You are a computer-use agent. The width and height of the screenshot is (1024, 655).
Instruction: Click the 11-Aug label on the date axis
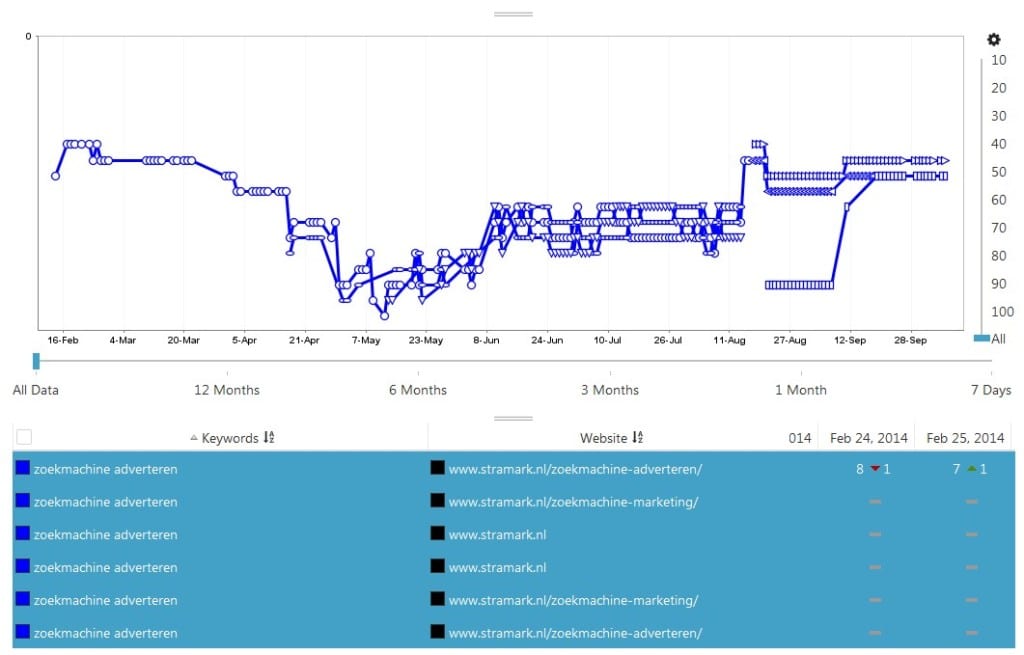click(729, 340)
